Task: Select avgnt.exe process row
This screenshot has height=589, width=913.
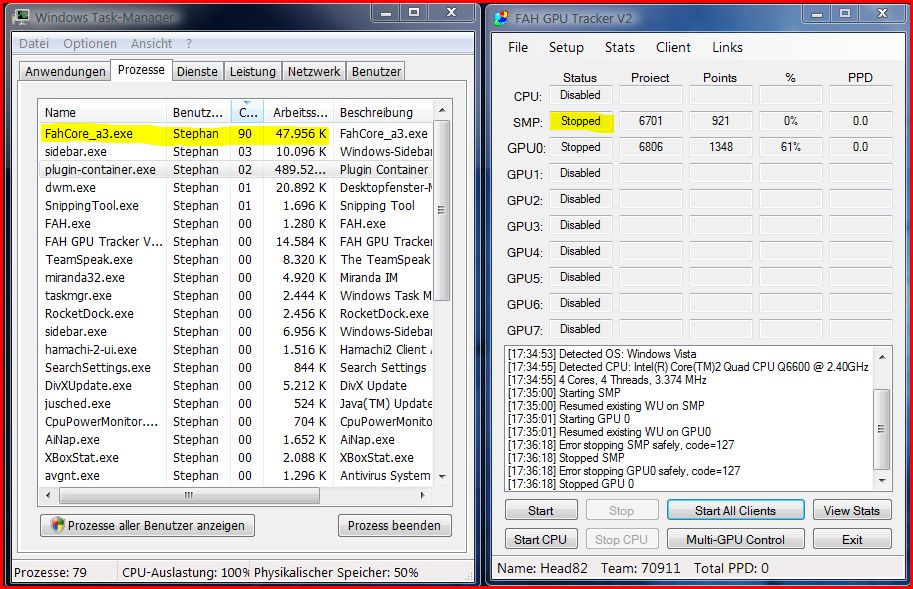Action: coord(236,476)
